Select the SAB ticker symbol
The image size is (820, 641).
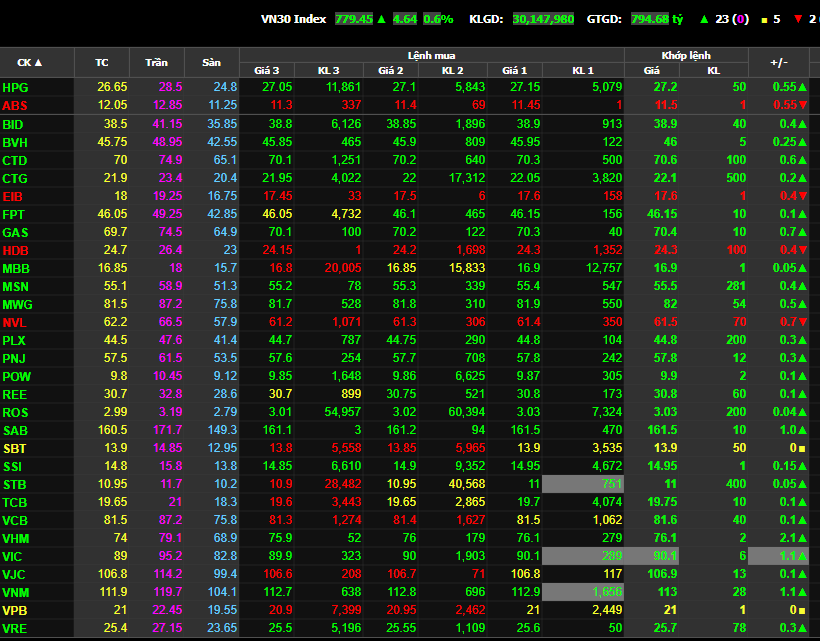15,431
